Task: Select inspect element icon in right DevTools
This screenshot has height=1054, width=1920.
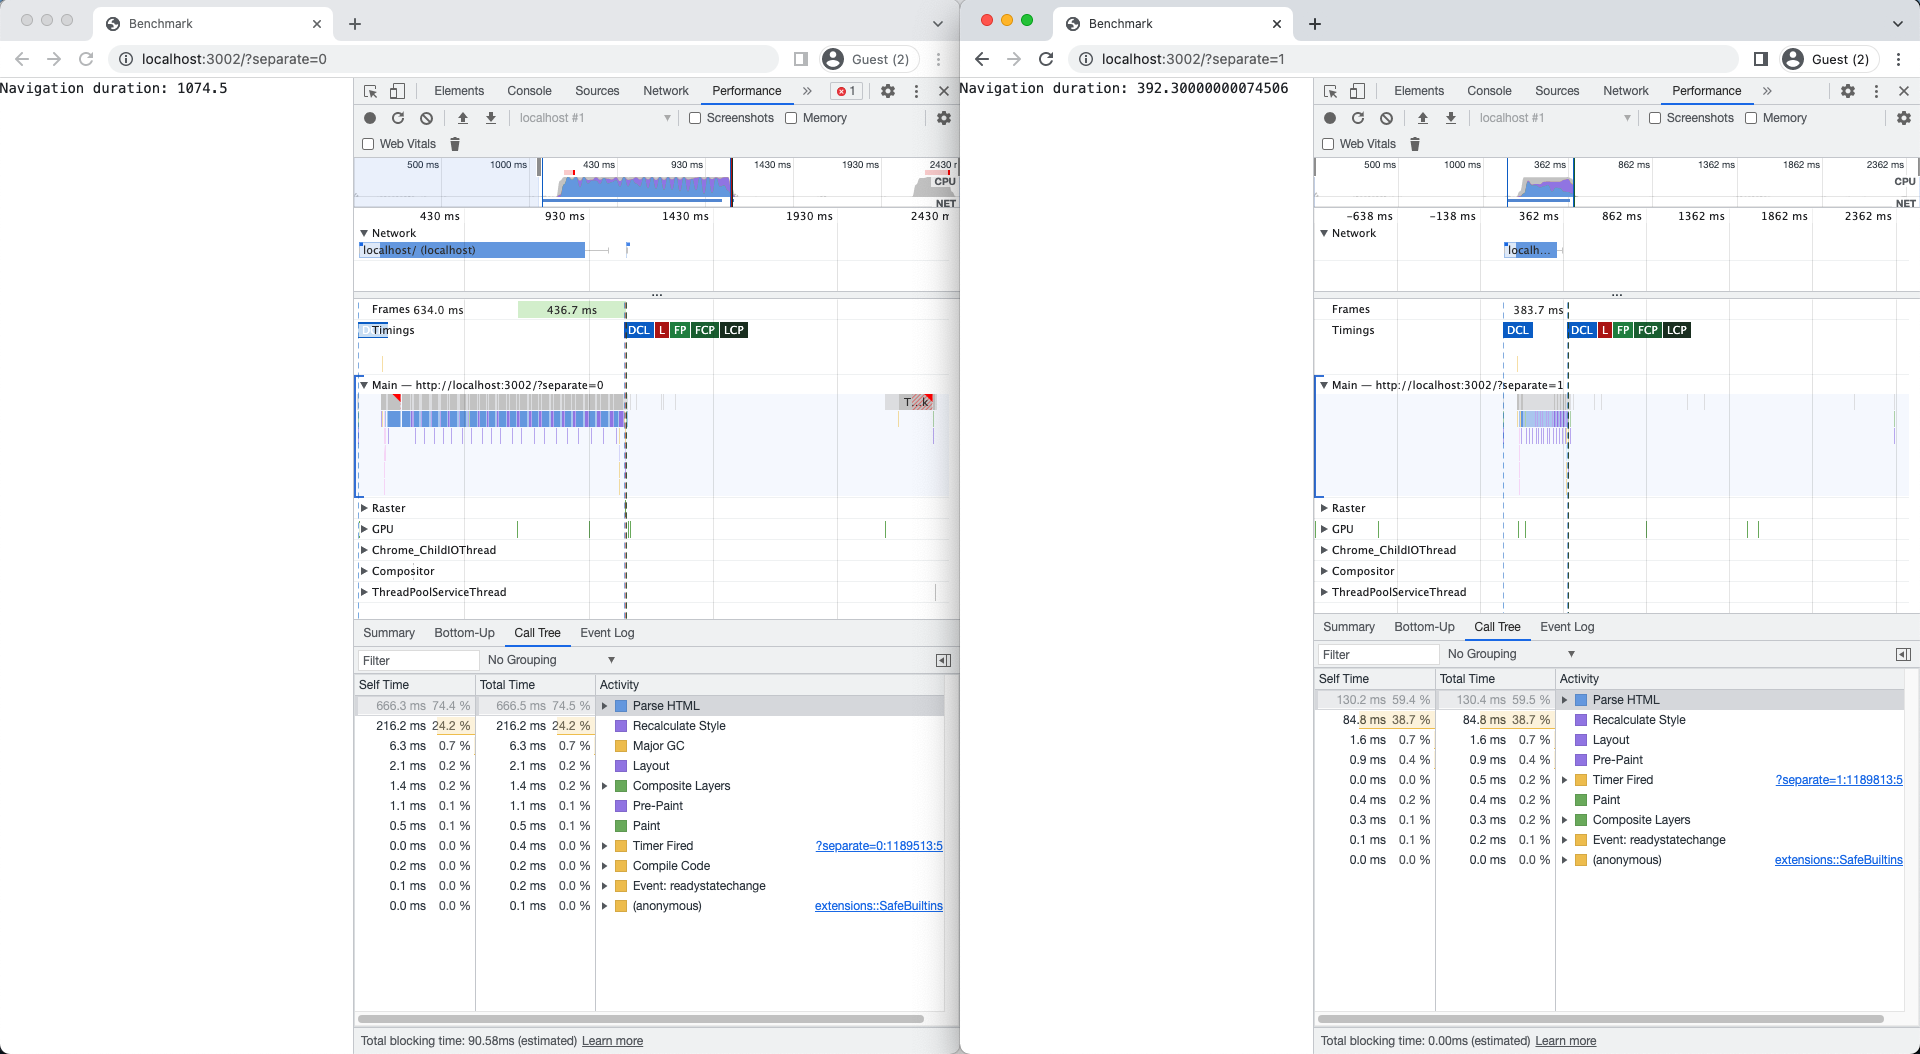Action: coord(1330,91)
